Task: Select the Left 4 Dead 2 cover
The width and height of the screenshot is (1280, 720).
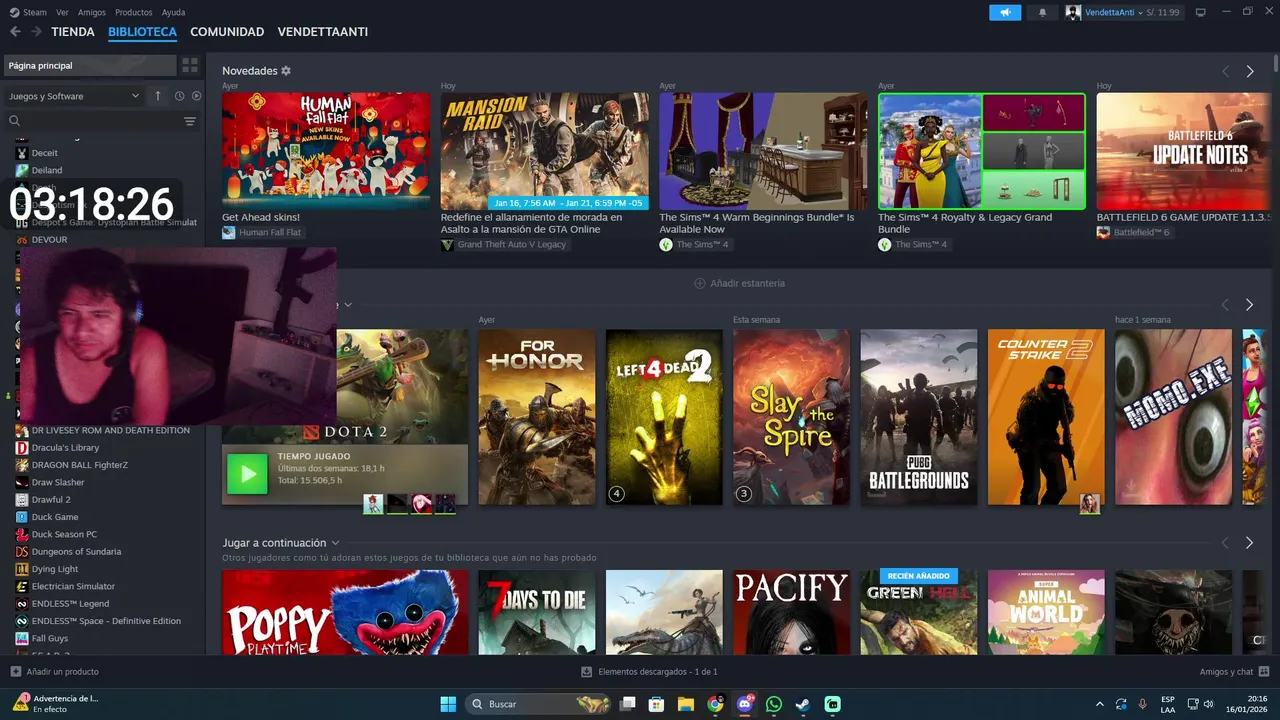Action: point(664,417)
